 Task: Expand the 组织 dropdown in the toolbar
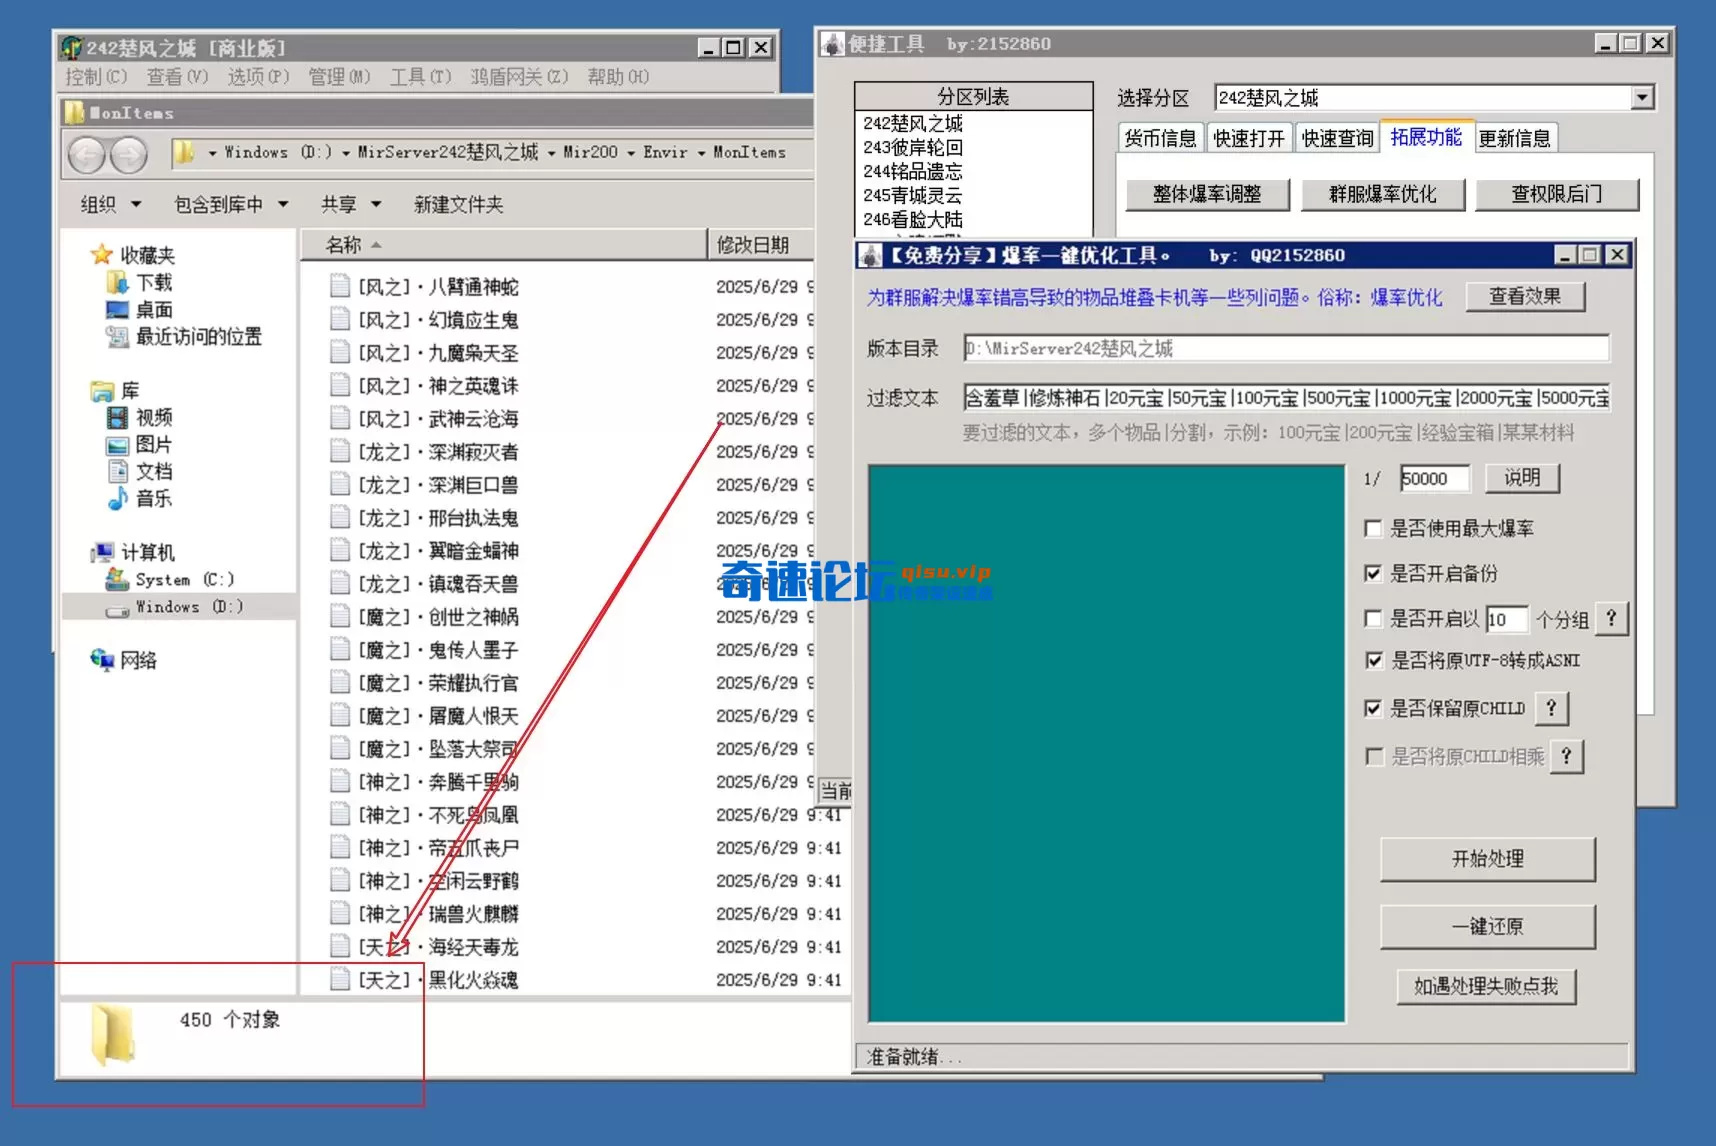pos(108,204)
